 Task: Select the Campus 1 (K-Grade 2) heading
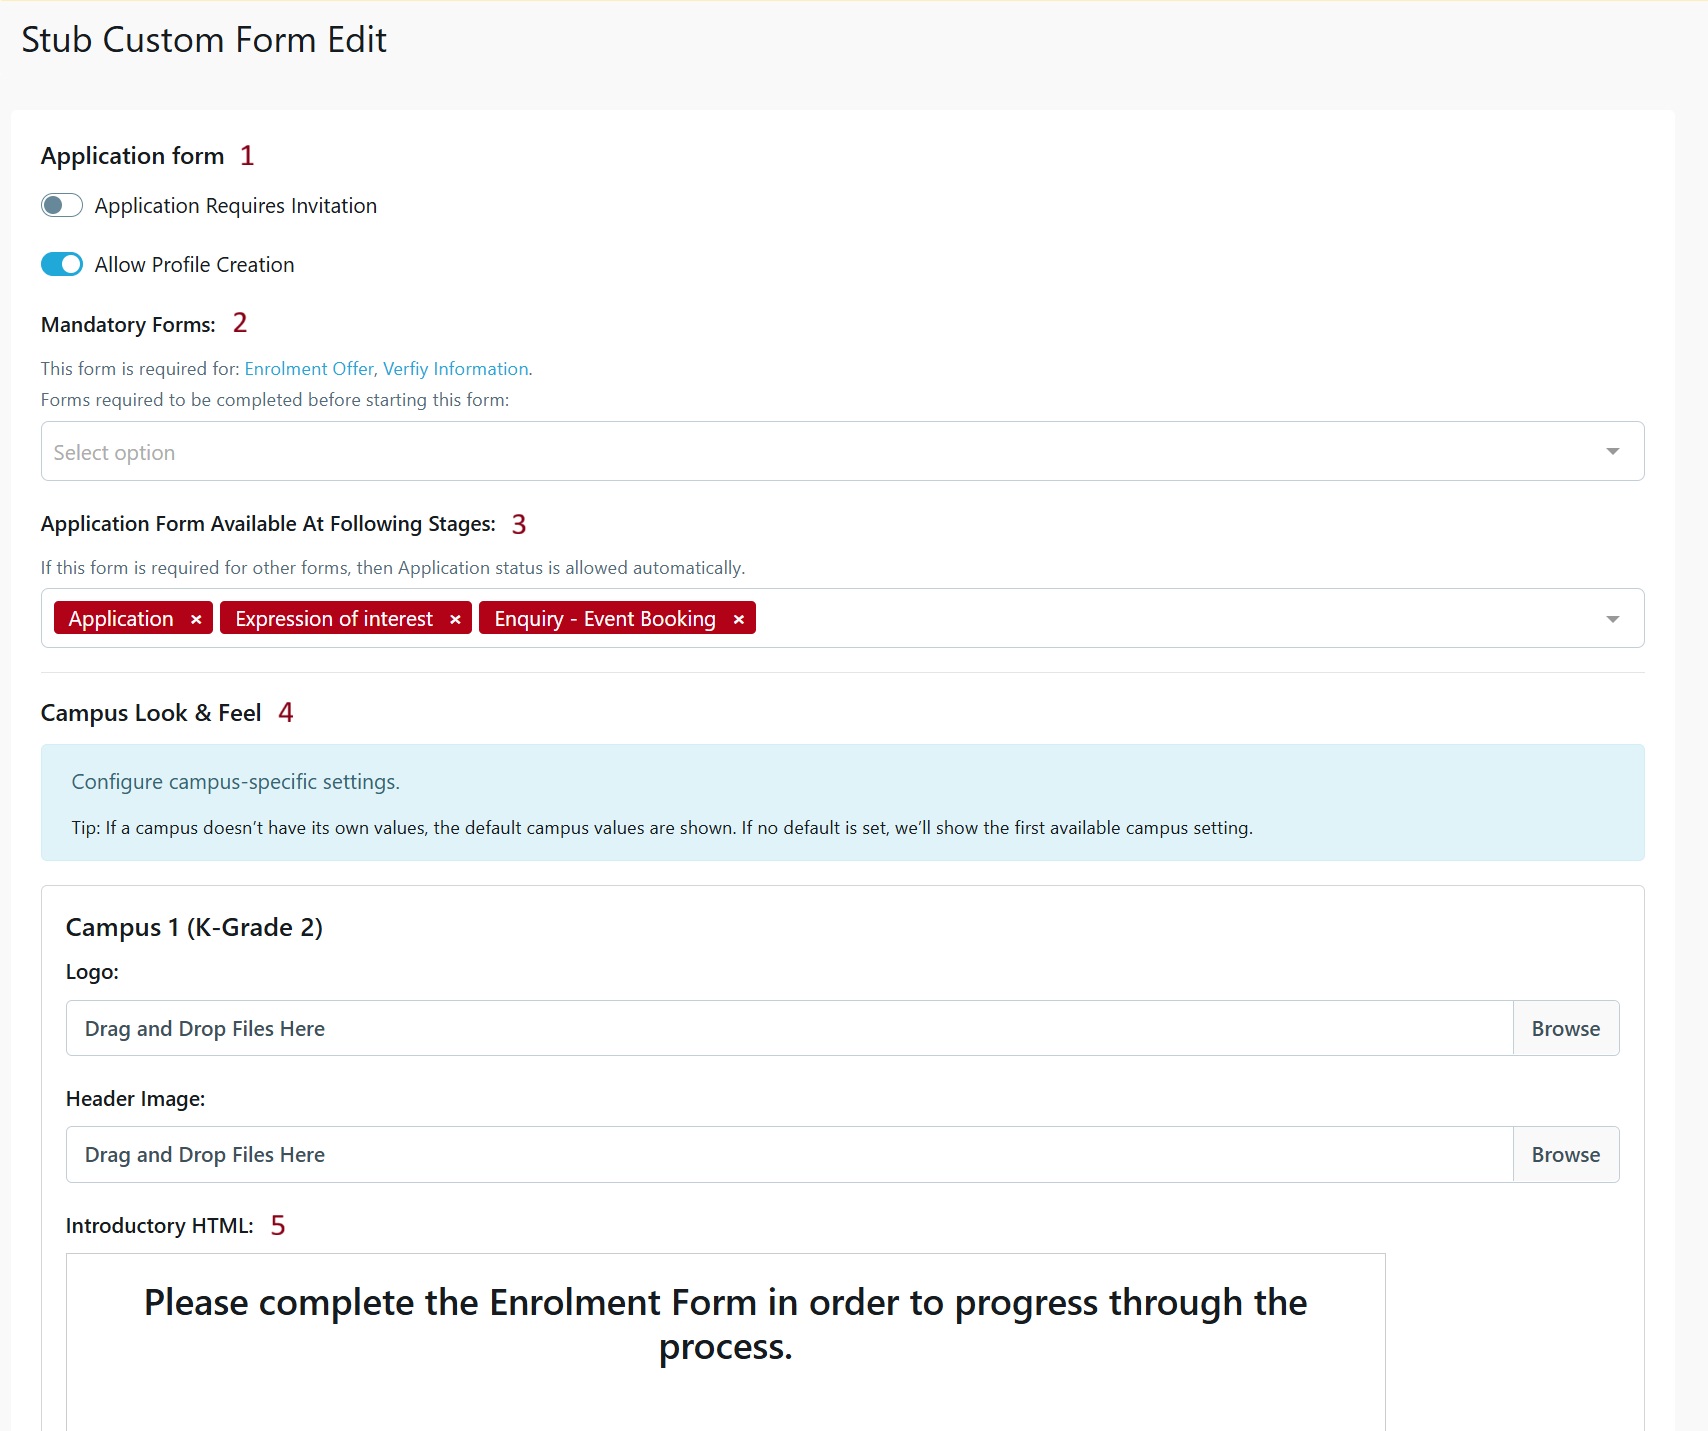tap(195, 926)
